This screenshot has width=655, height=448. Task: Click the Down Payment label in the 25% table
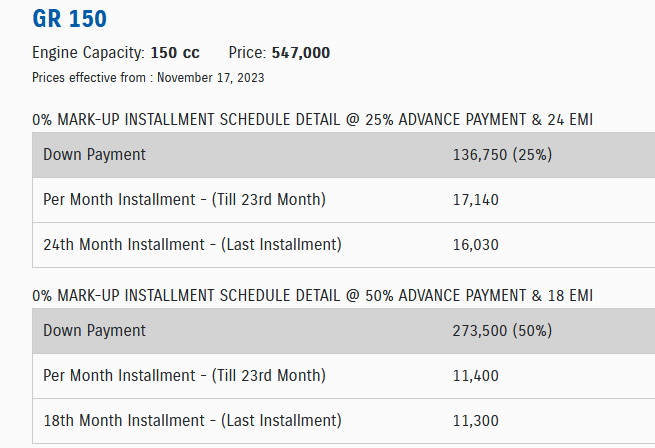point(95,155)
